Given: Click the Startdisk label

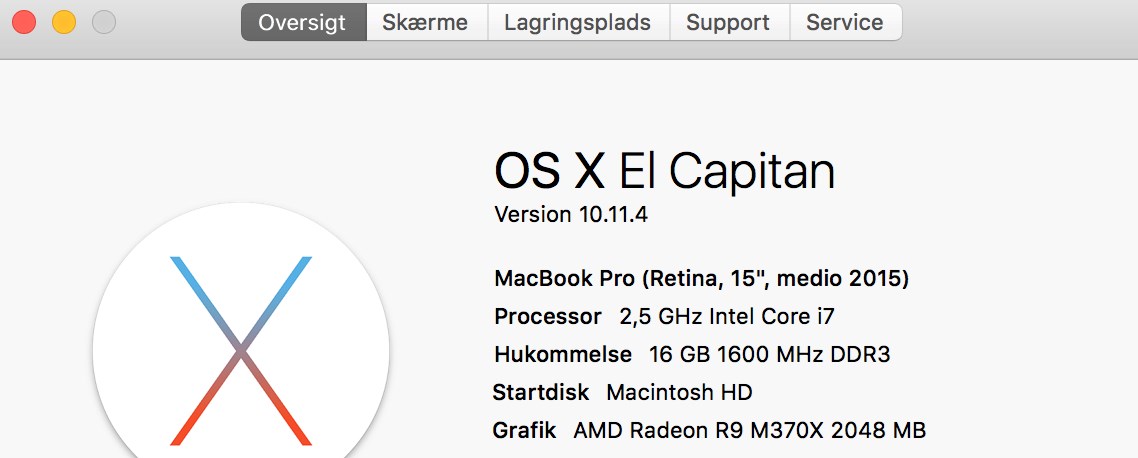Looking at the screenshot, I should (541, 393).
